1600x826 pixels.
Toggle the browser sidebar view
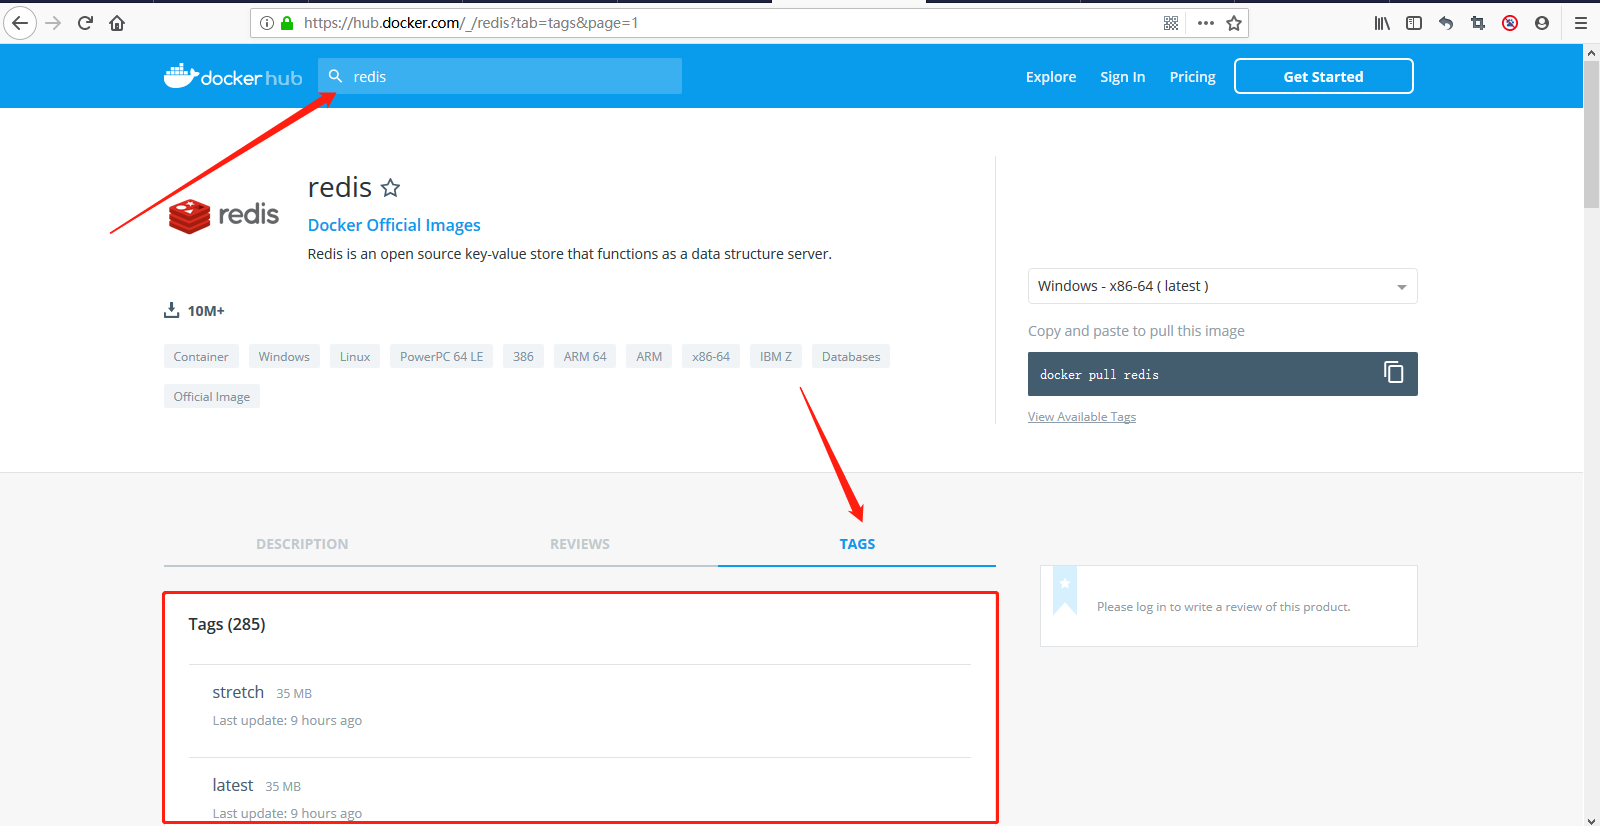click(1414, 23)
